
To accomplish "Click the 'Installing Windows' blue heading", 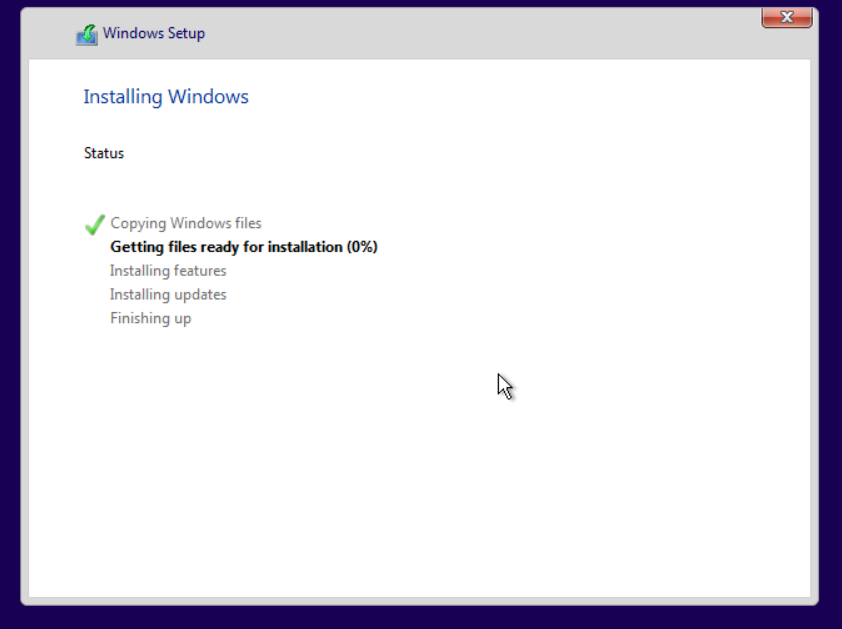I will (166, 97).
